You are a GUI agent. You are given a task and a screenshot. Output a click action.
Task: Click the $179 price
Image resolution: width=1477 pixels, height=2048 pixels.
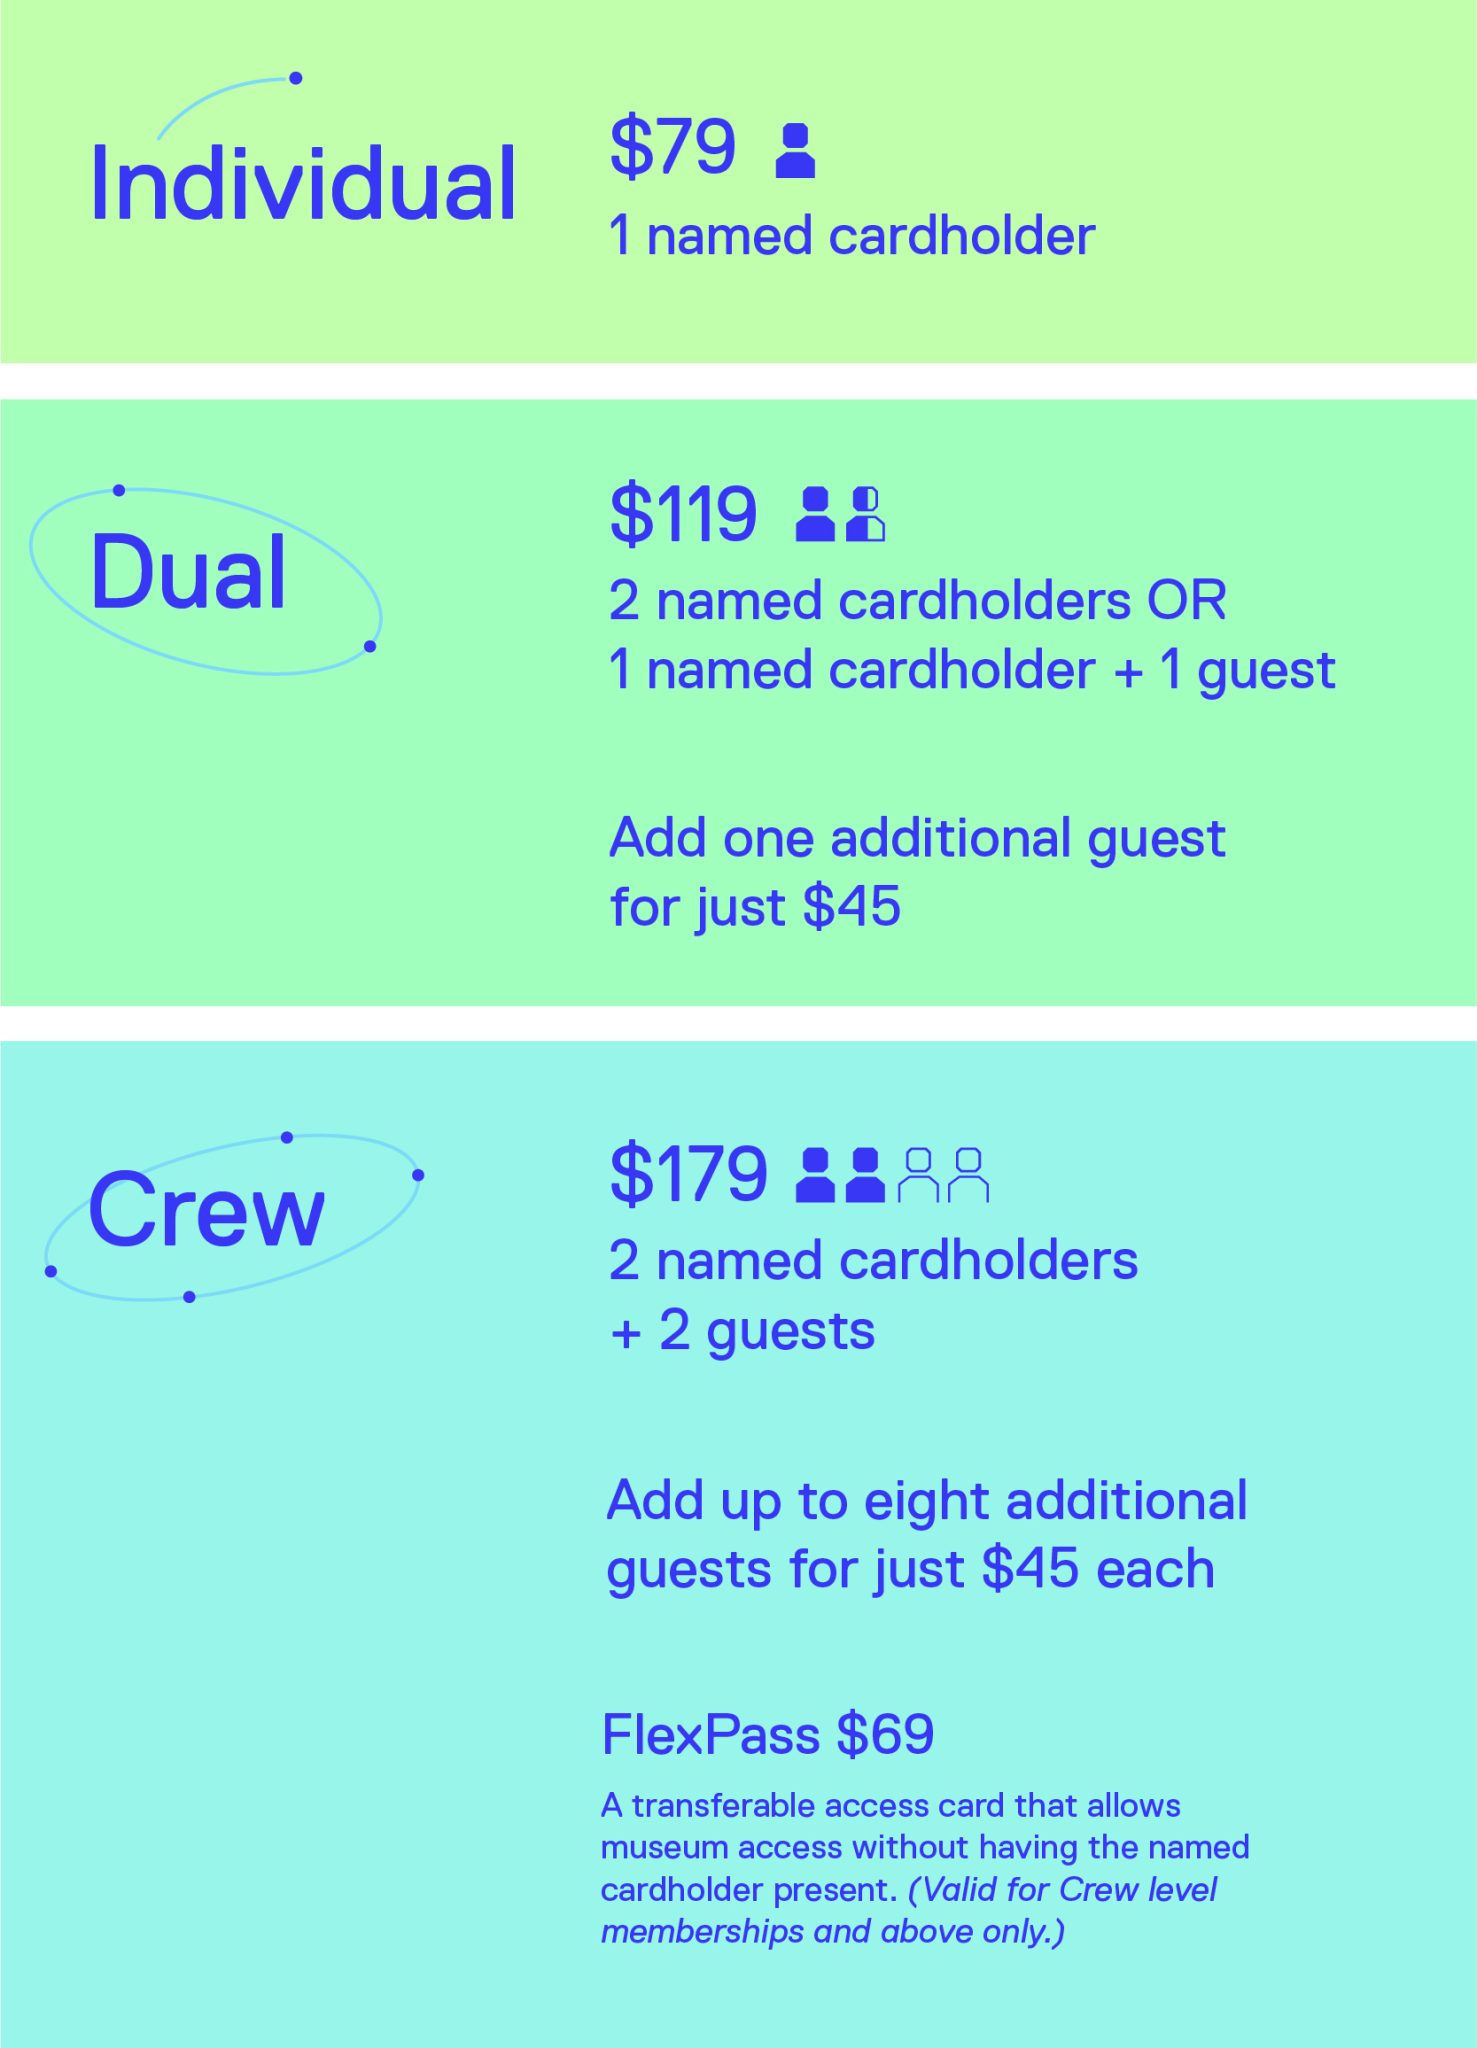688,1174
